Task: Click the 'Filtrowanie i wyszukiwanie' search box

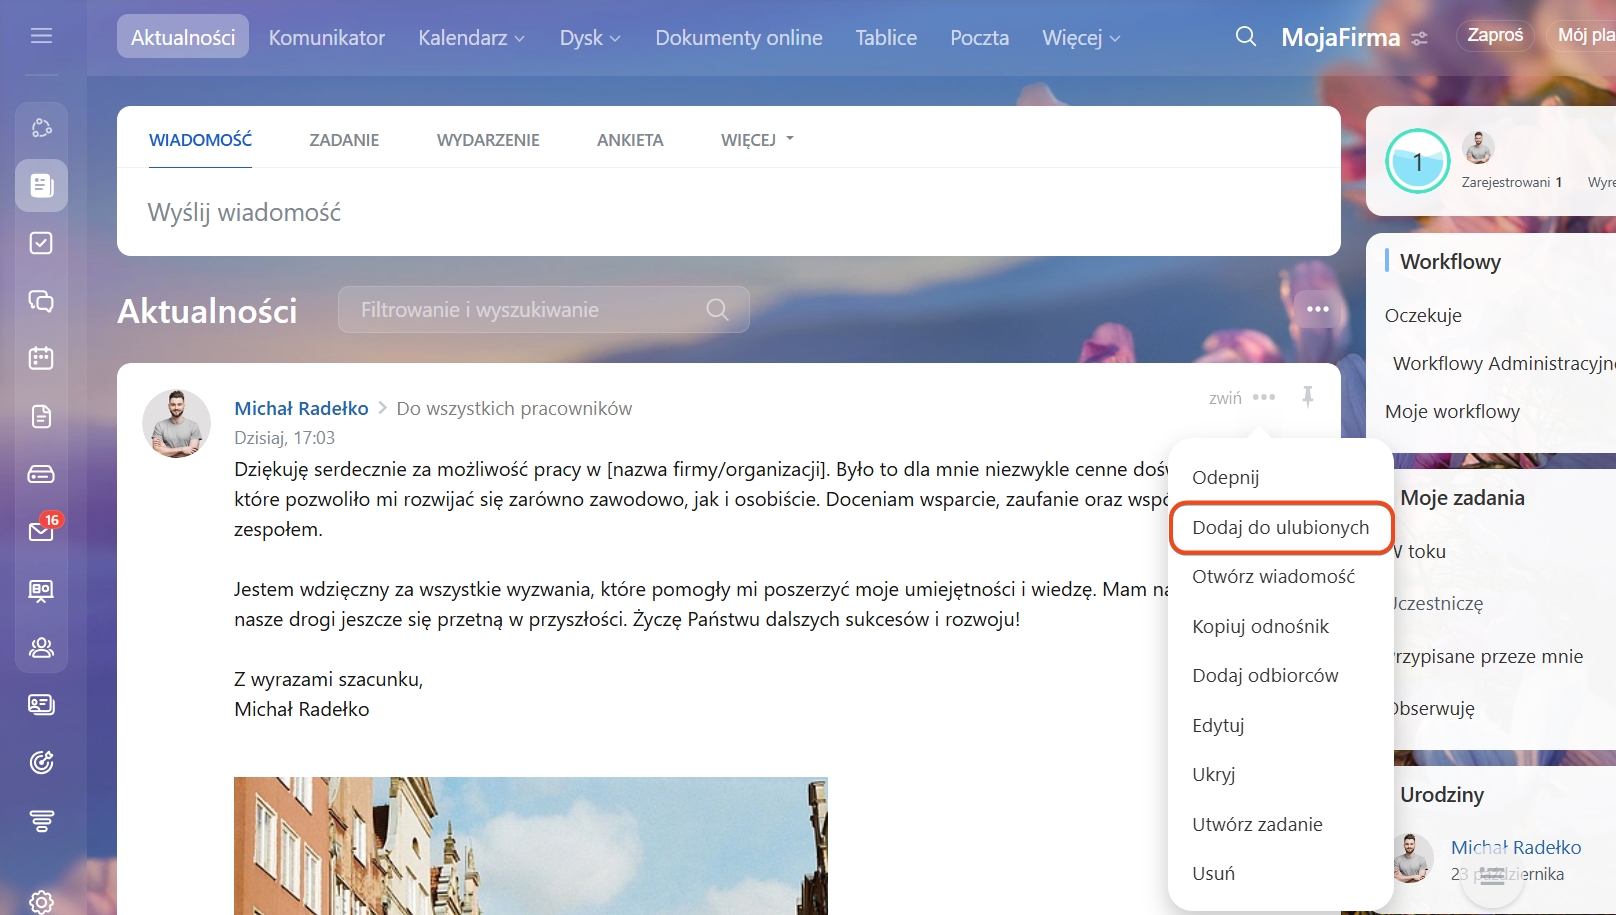Action: point(530,310)
